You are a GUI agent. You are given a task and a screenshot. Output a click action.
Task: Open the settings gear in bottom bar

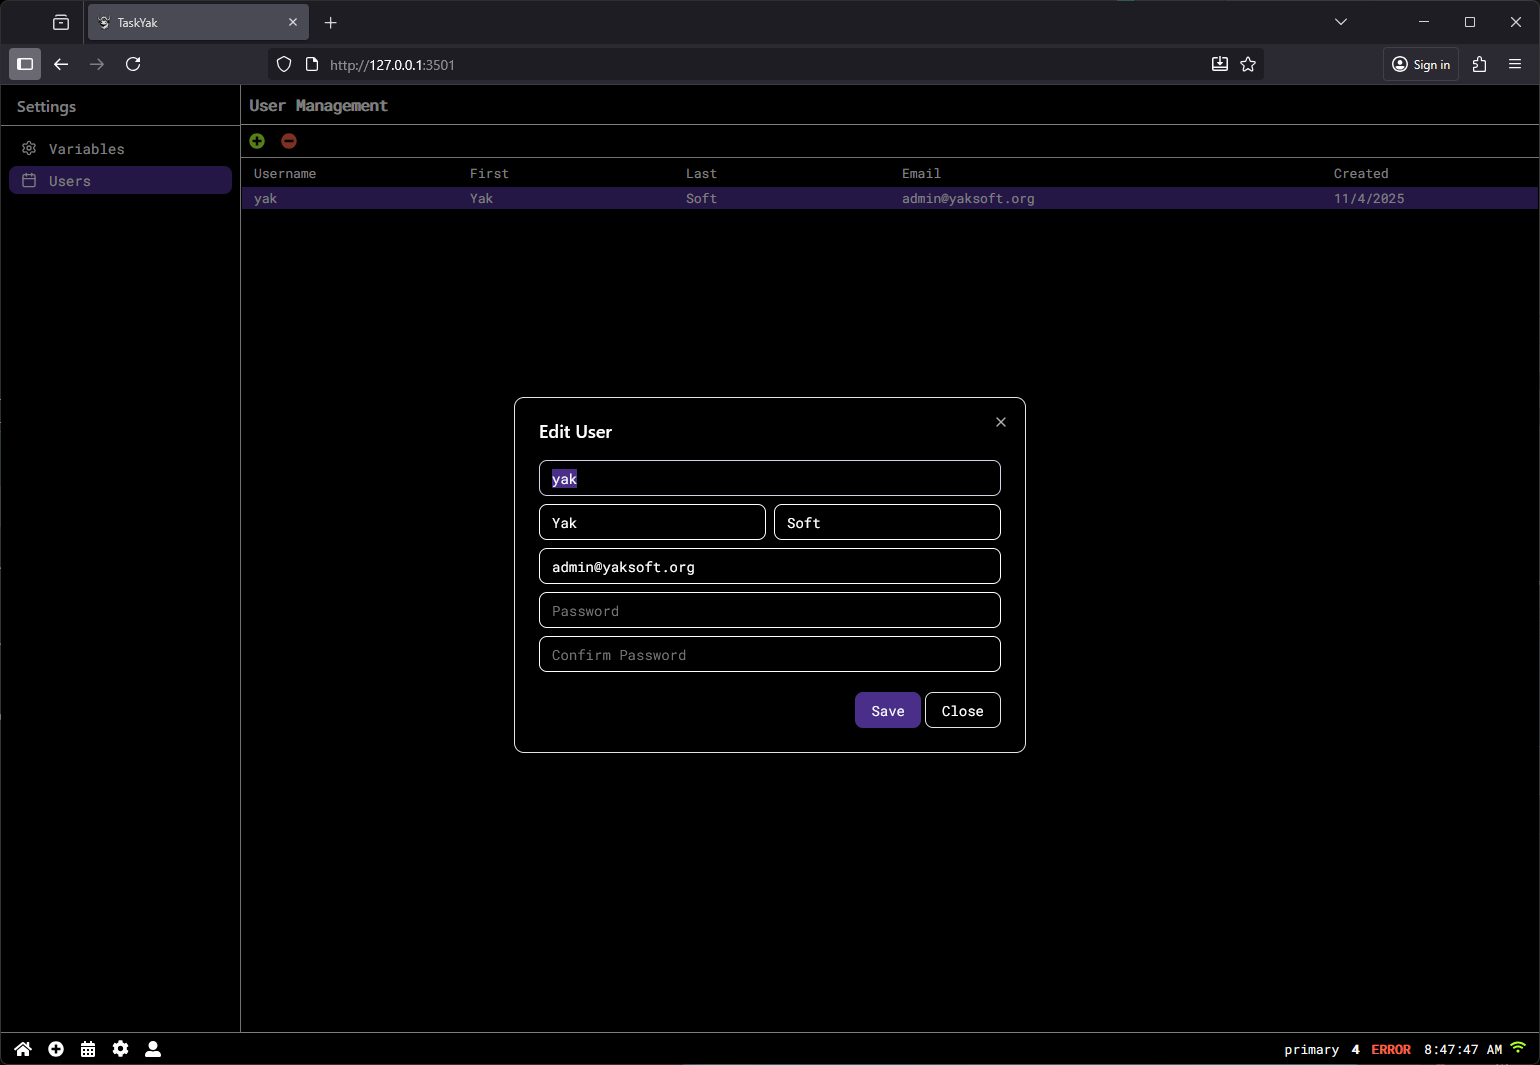tap(121, 1049)
